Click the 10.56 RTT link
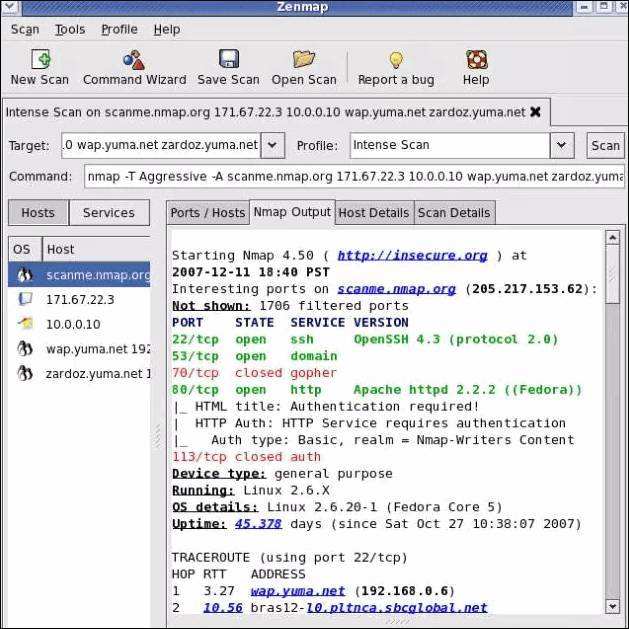 pyautogui.click(x=223, y=607)
